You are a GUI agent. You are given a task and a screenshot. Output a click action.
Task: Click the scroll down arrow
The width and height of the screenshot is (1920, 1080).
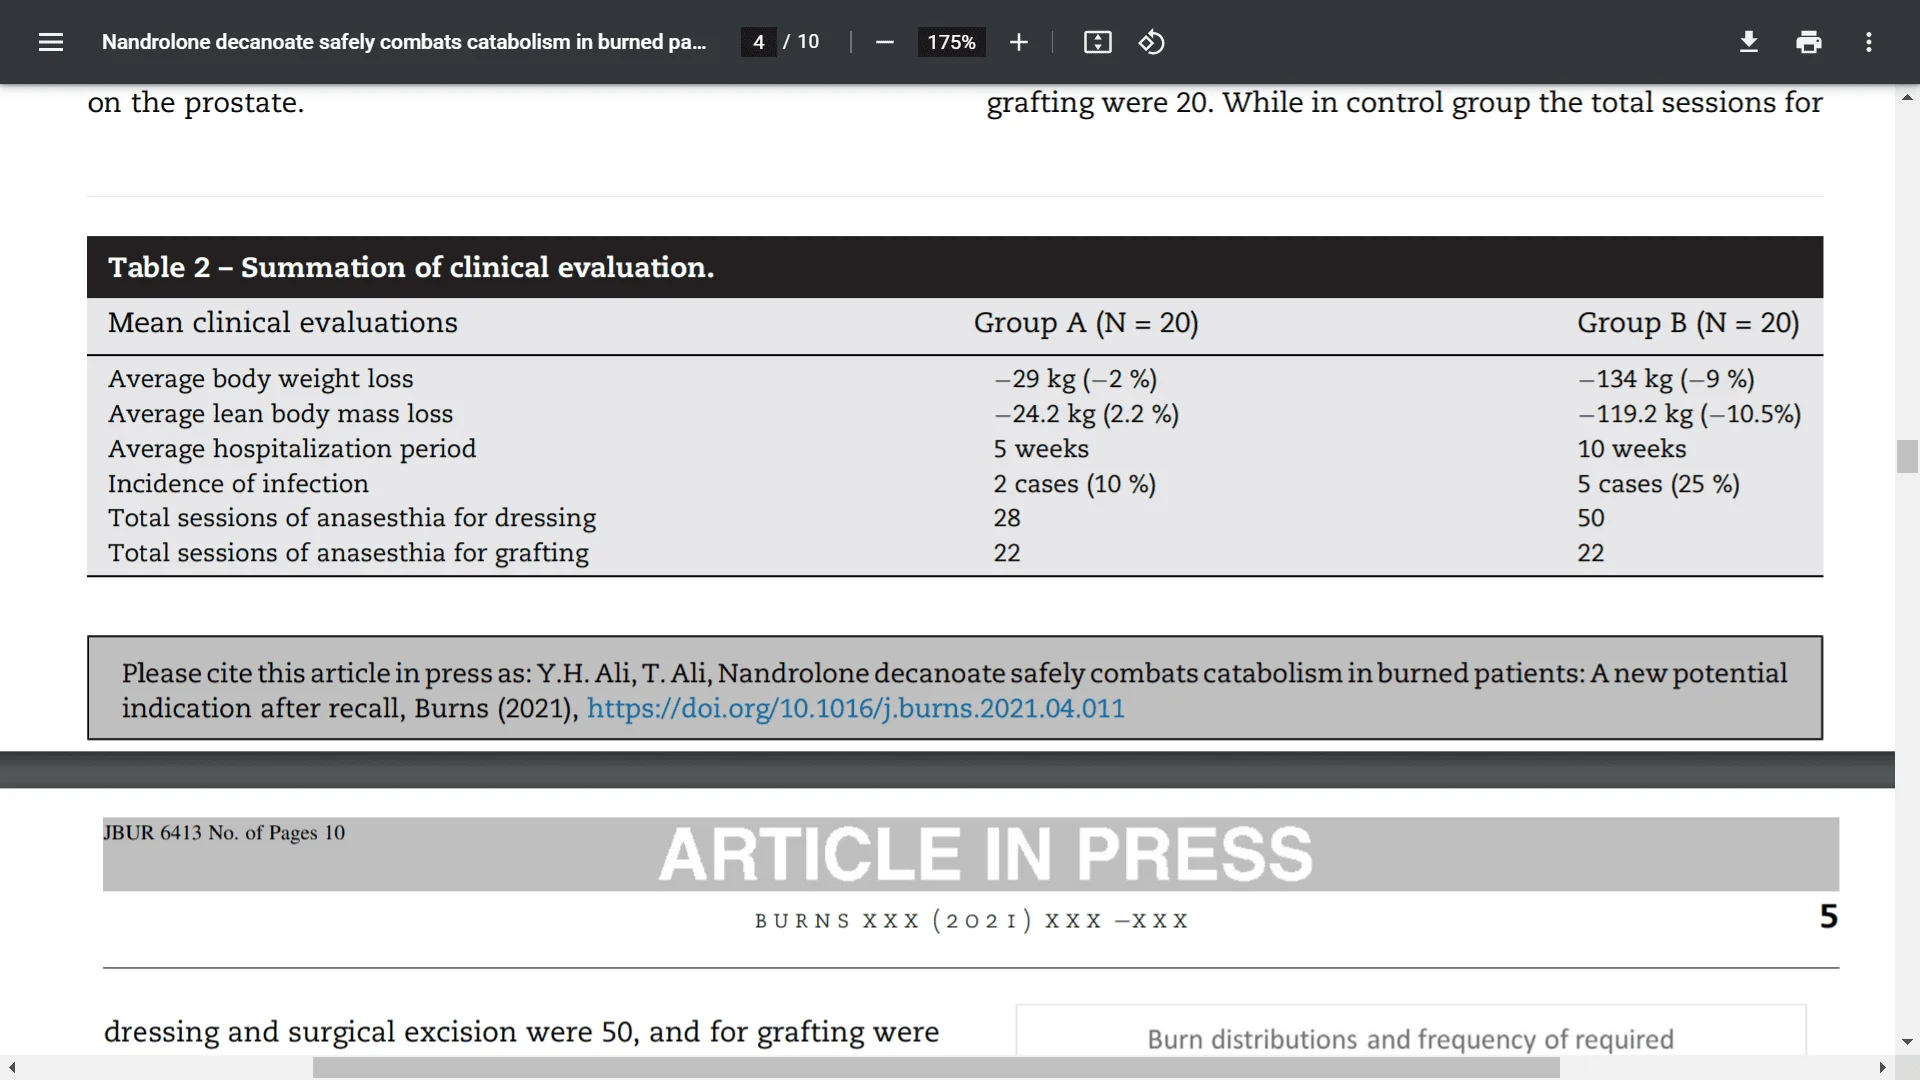click(1907, 1042)
